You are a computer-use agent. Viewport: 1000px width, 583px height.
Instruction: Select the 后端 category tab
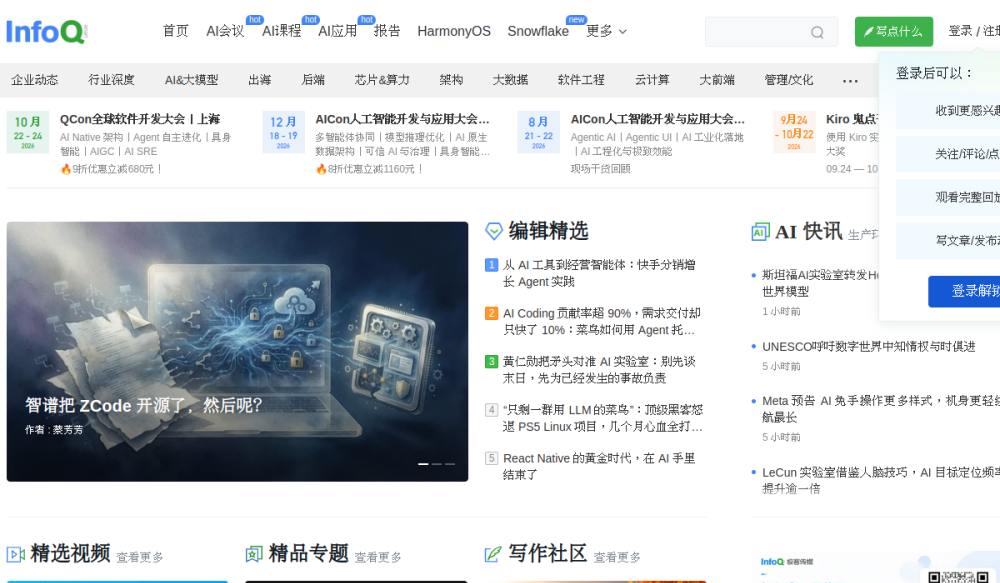pyautogui.click(x=313, y=80)
